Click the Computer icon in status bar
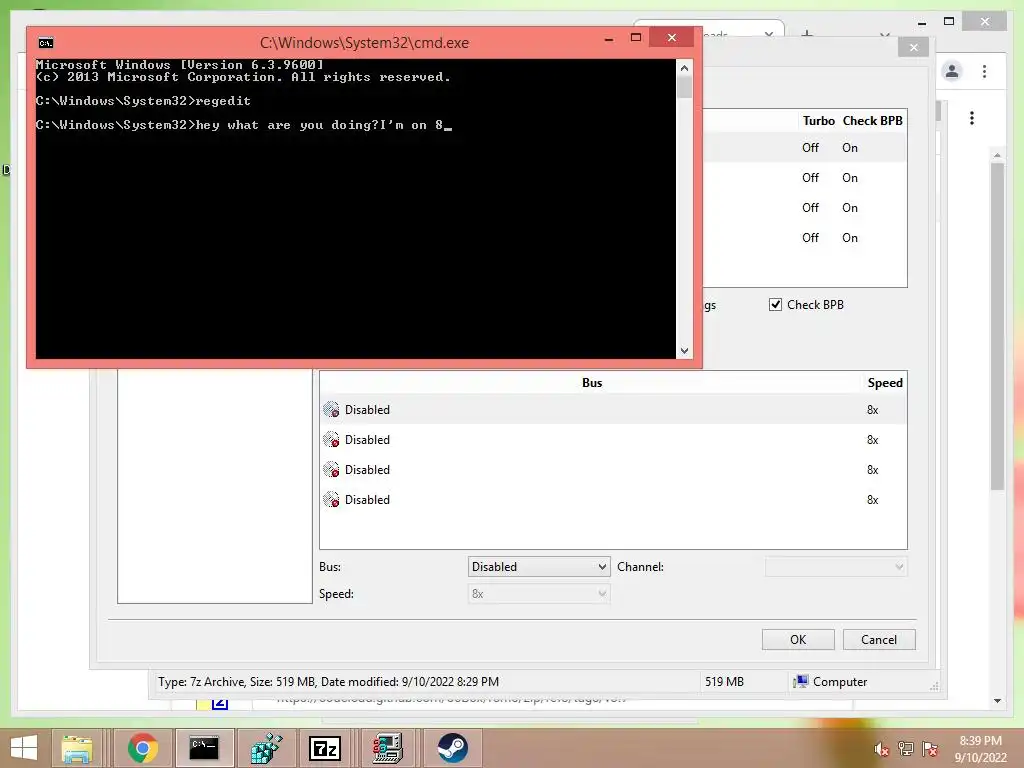 pos(800,682)
